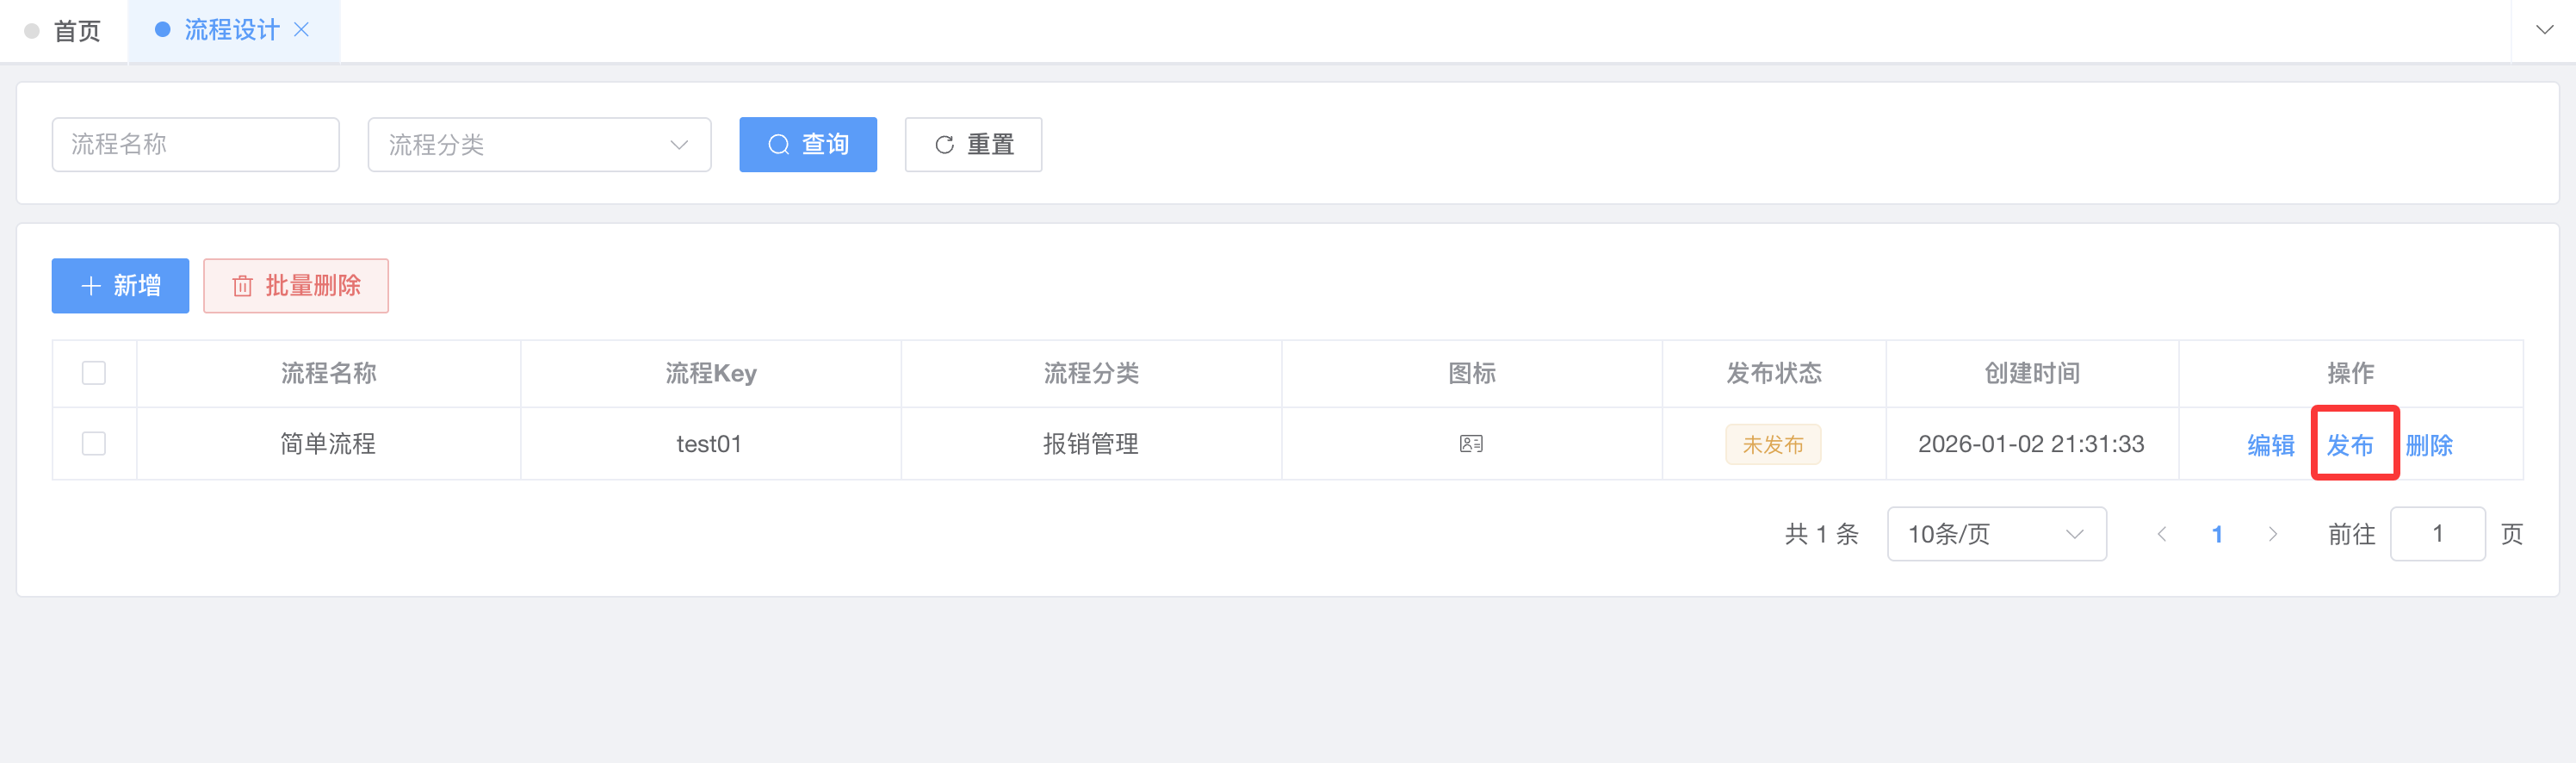Viewport: 2576px width, 763px height.
Task: Click the 前往 page number input
Action: (2437, 534)
